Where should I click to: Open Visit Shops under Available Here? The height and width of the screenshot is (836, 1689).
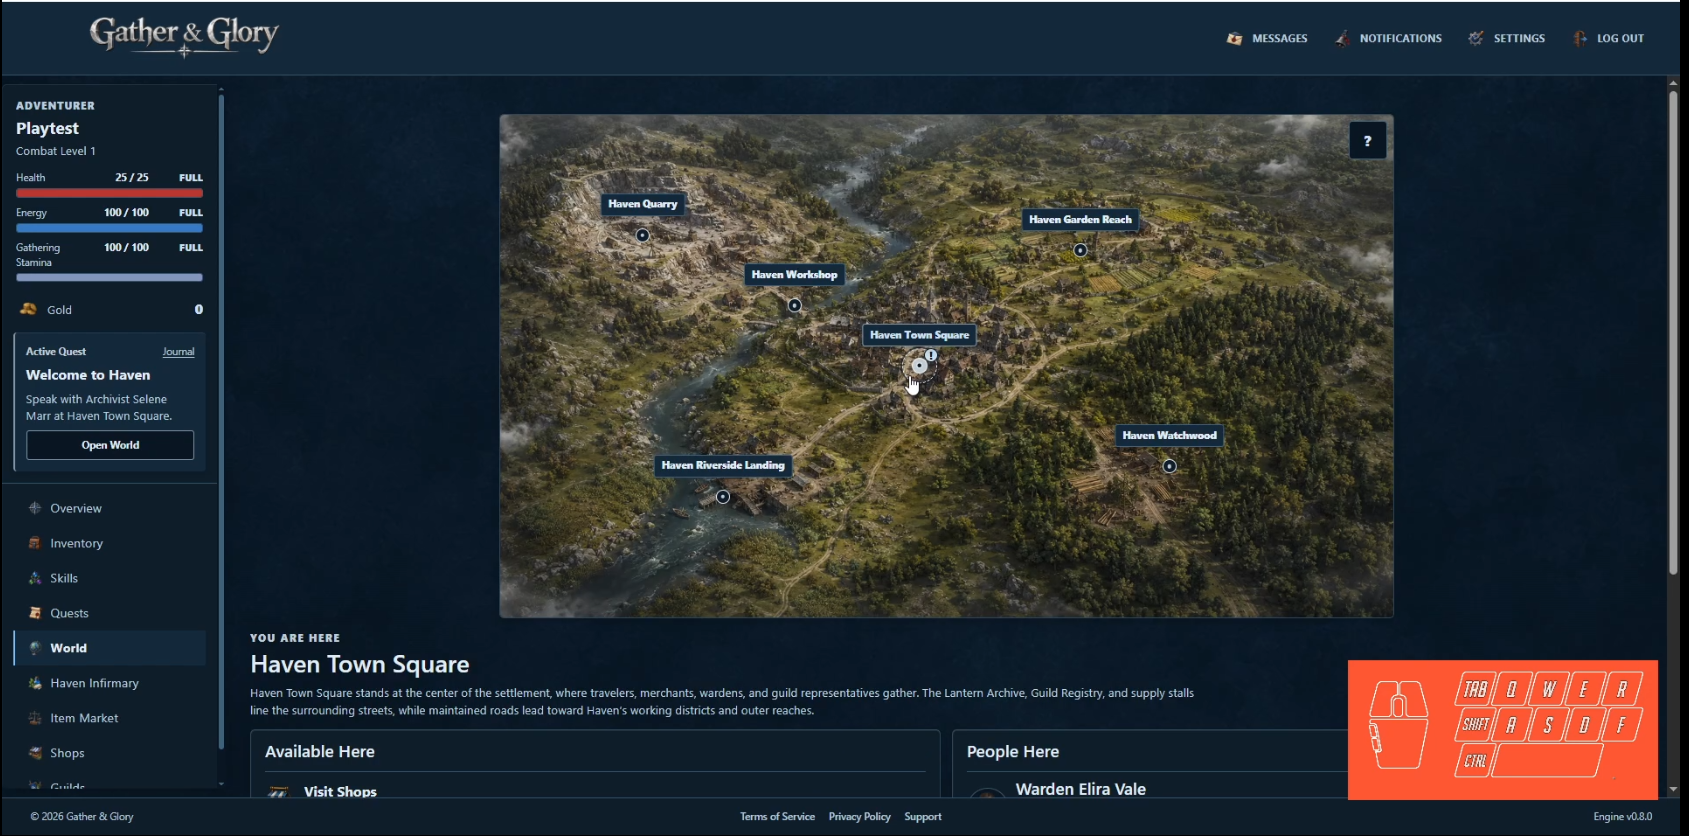[340, 791]
